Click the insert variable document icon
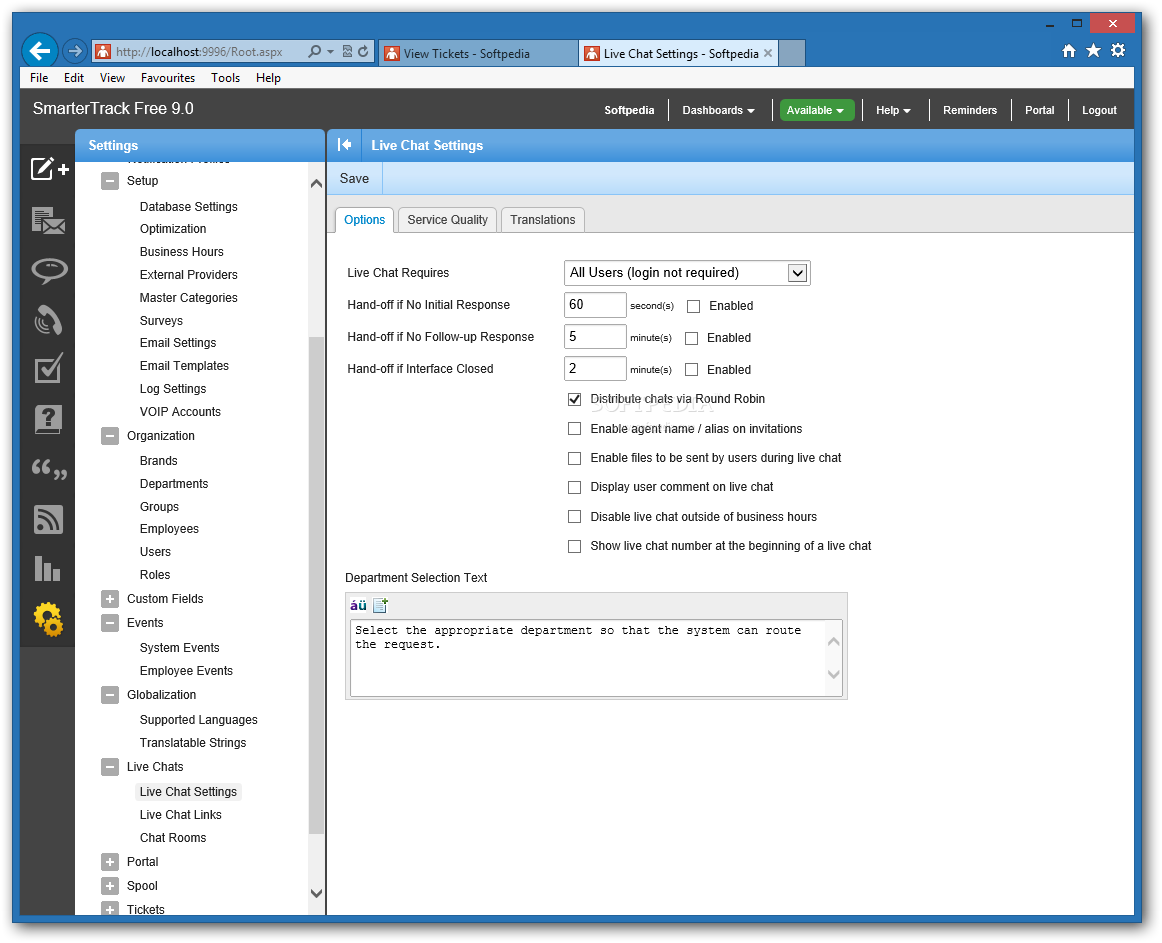The width and height of the screenshot is (1162, 943). 380,606
